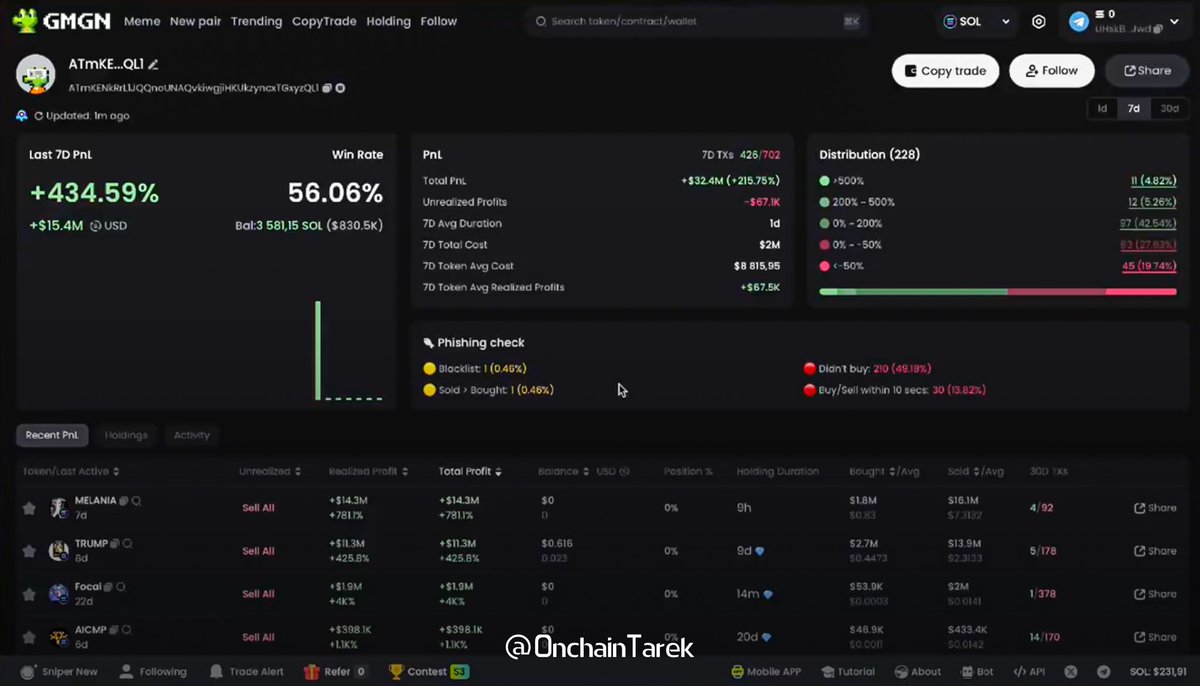Click the Share button near Follow
The width and height of the screenshot is (1200, 686).
tap(1147, 71)
